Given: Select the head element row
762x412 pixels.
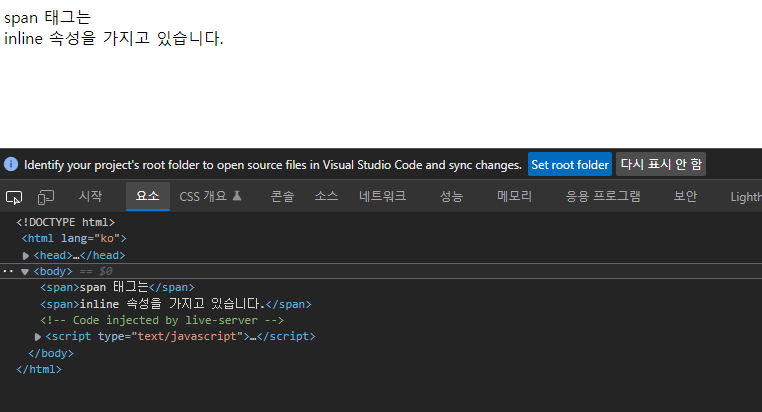Looking at the screenshot, I should click(x=79, y=255).
